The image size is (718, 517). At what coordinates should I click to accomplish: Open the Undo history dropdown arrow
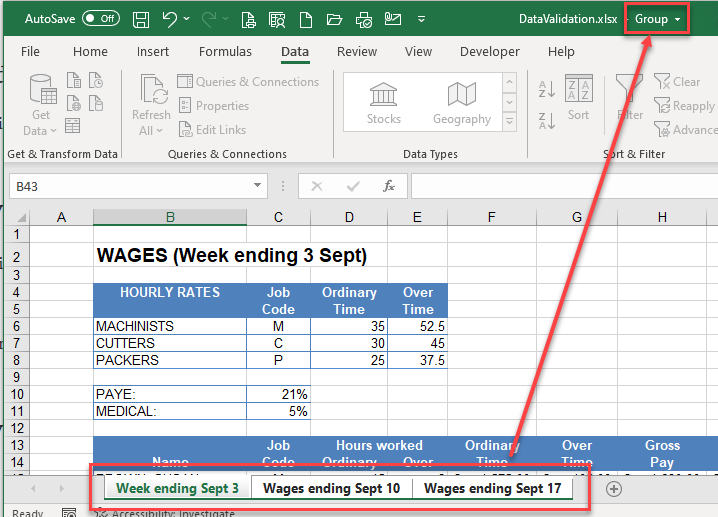click(186, 19)
